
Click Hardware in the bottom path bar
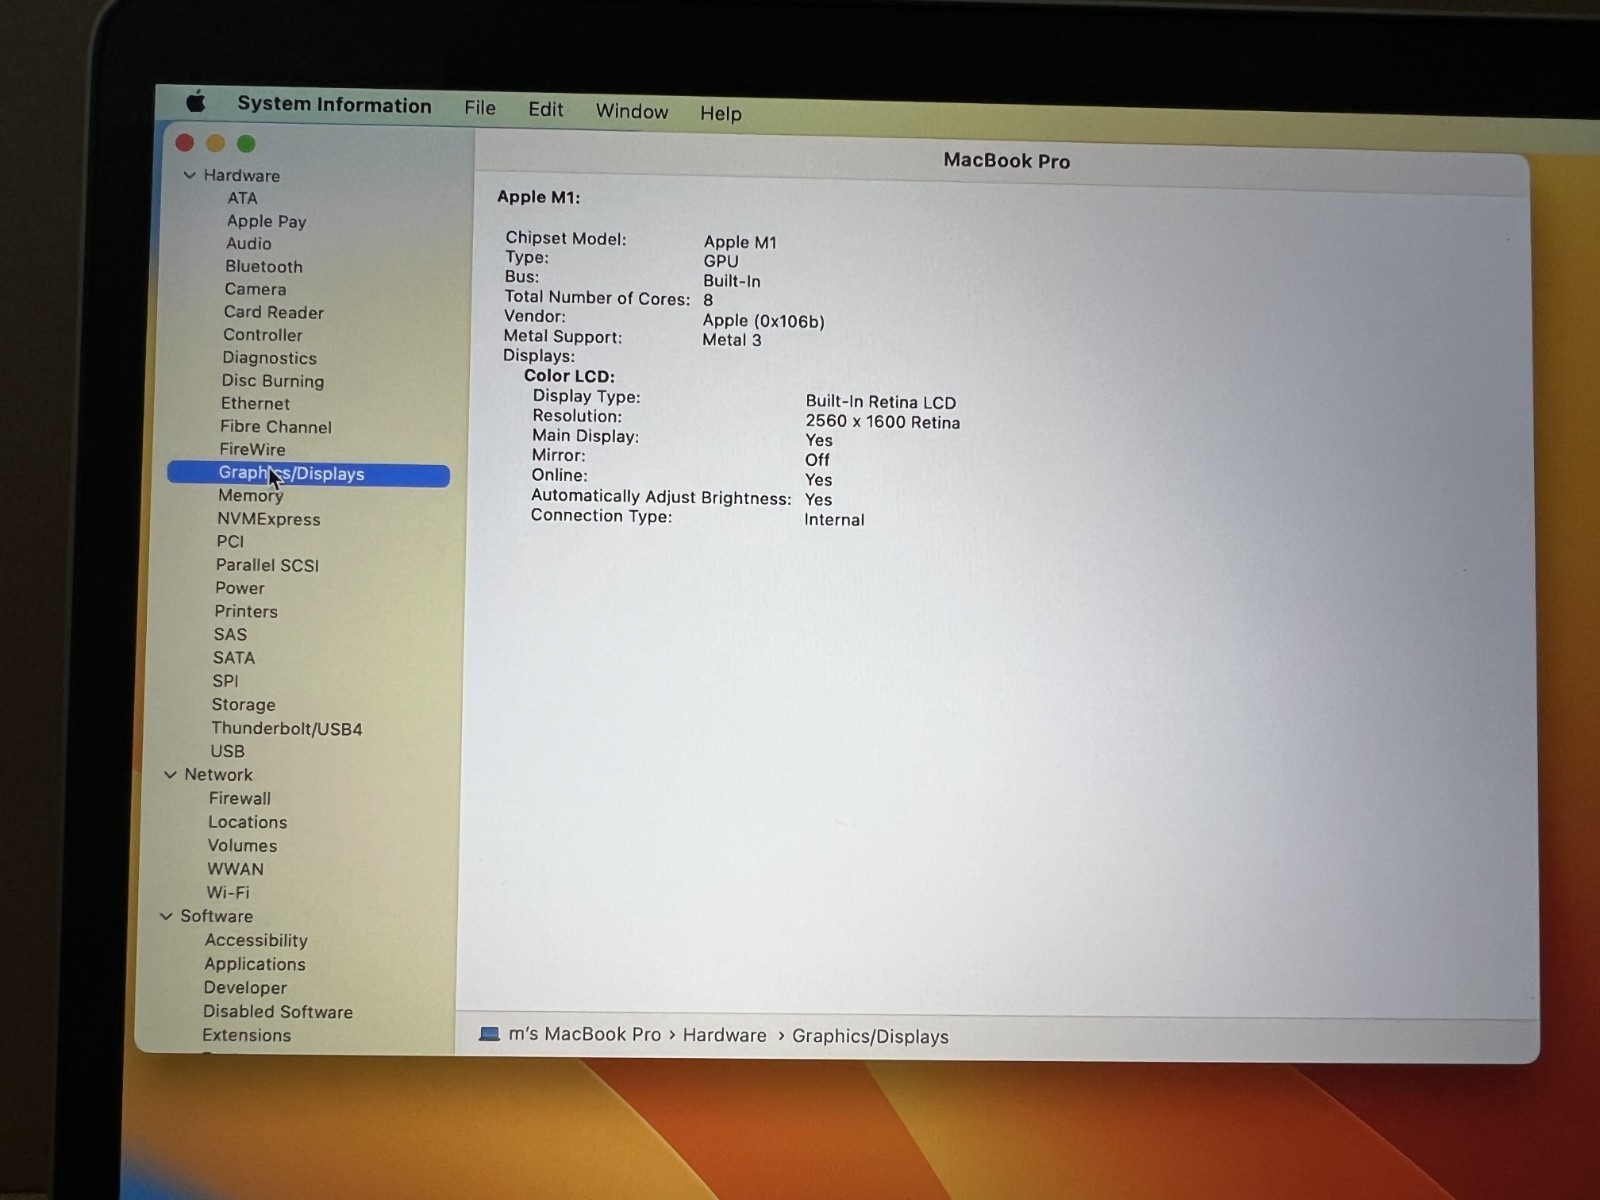pyautogui.click(x=725, y=1035)
